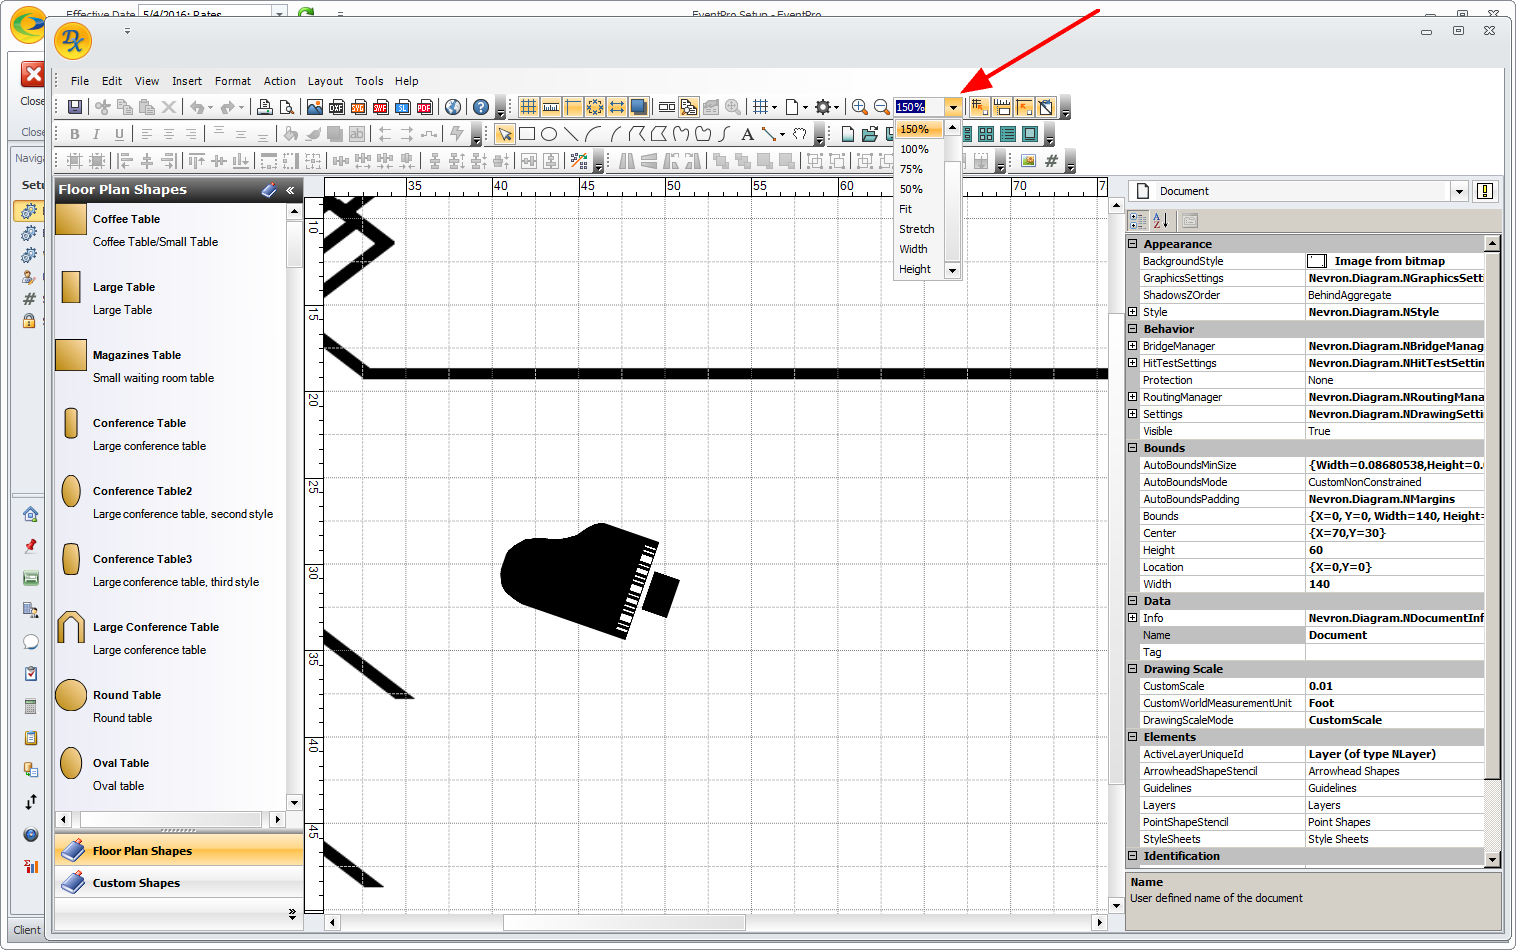The image size is (1516, 950).
Task: Switch to the Floor Plan Shapes group
Action: click(x=179, y=851)
